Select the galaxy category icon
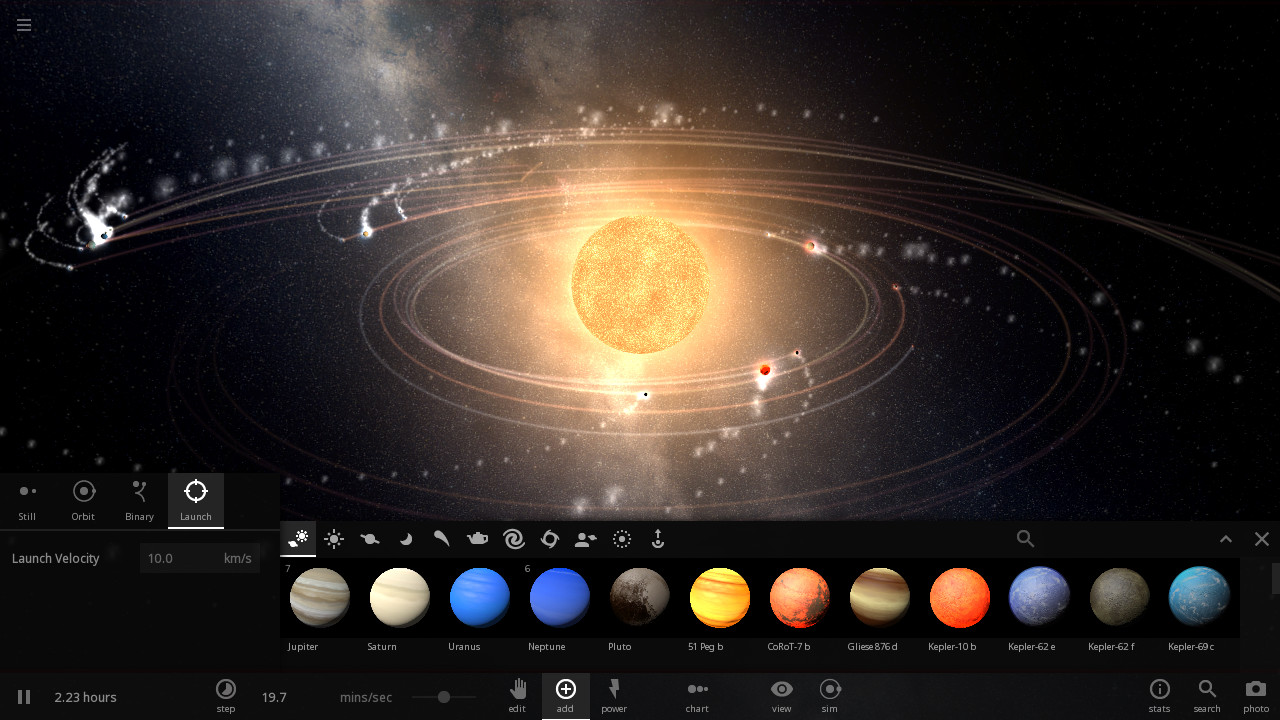 (x=514, y=539)
